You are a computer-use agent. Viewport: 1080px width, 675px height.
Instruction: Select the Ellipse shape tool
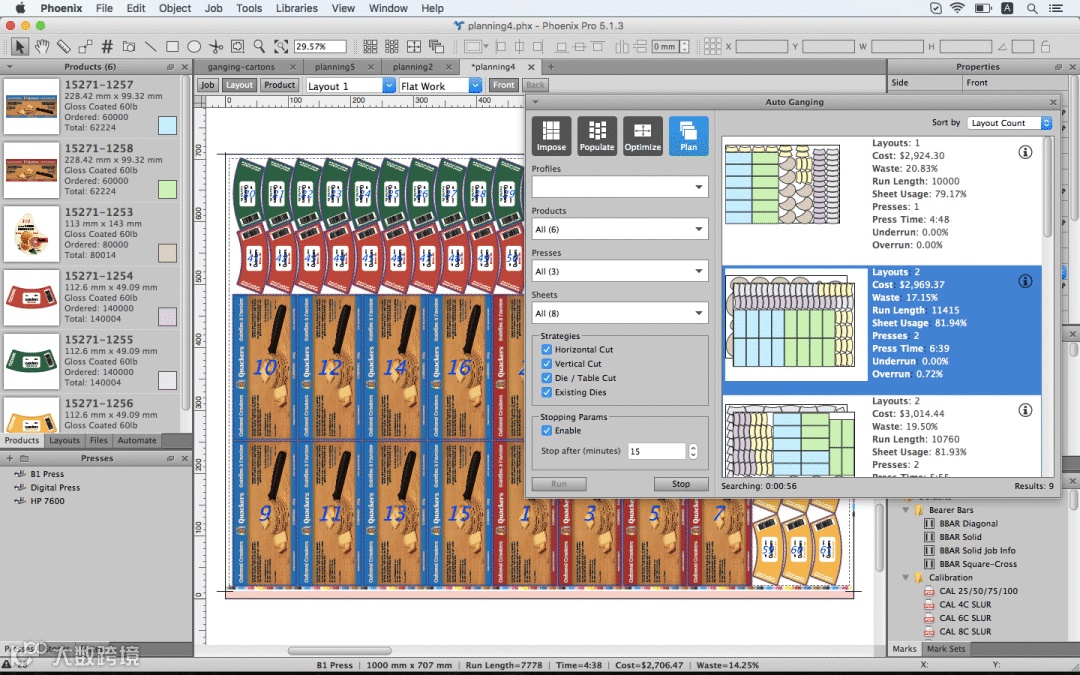tap(194, 47)
